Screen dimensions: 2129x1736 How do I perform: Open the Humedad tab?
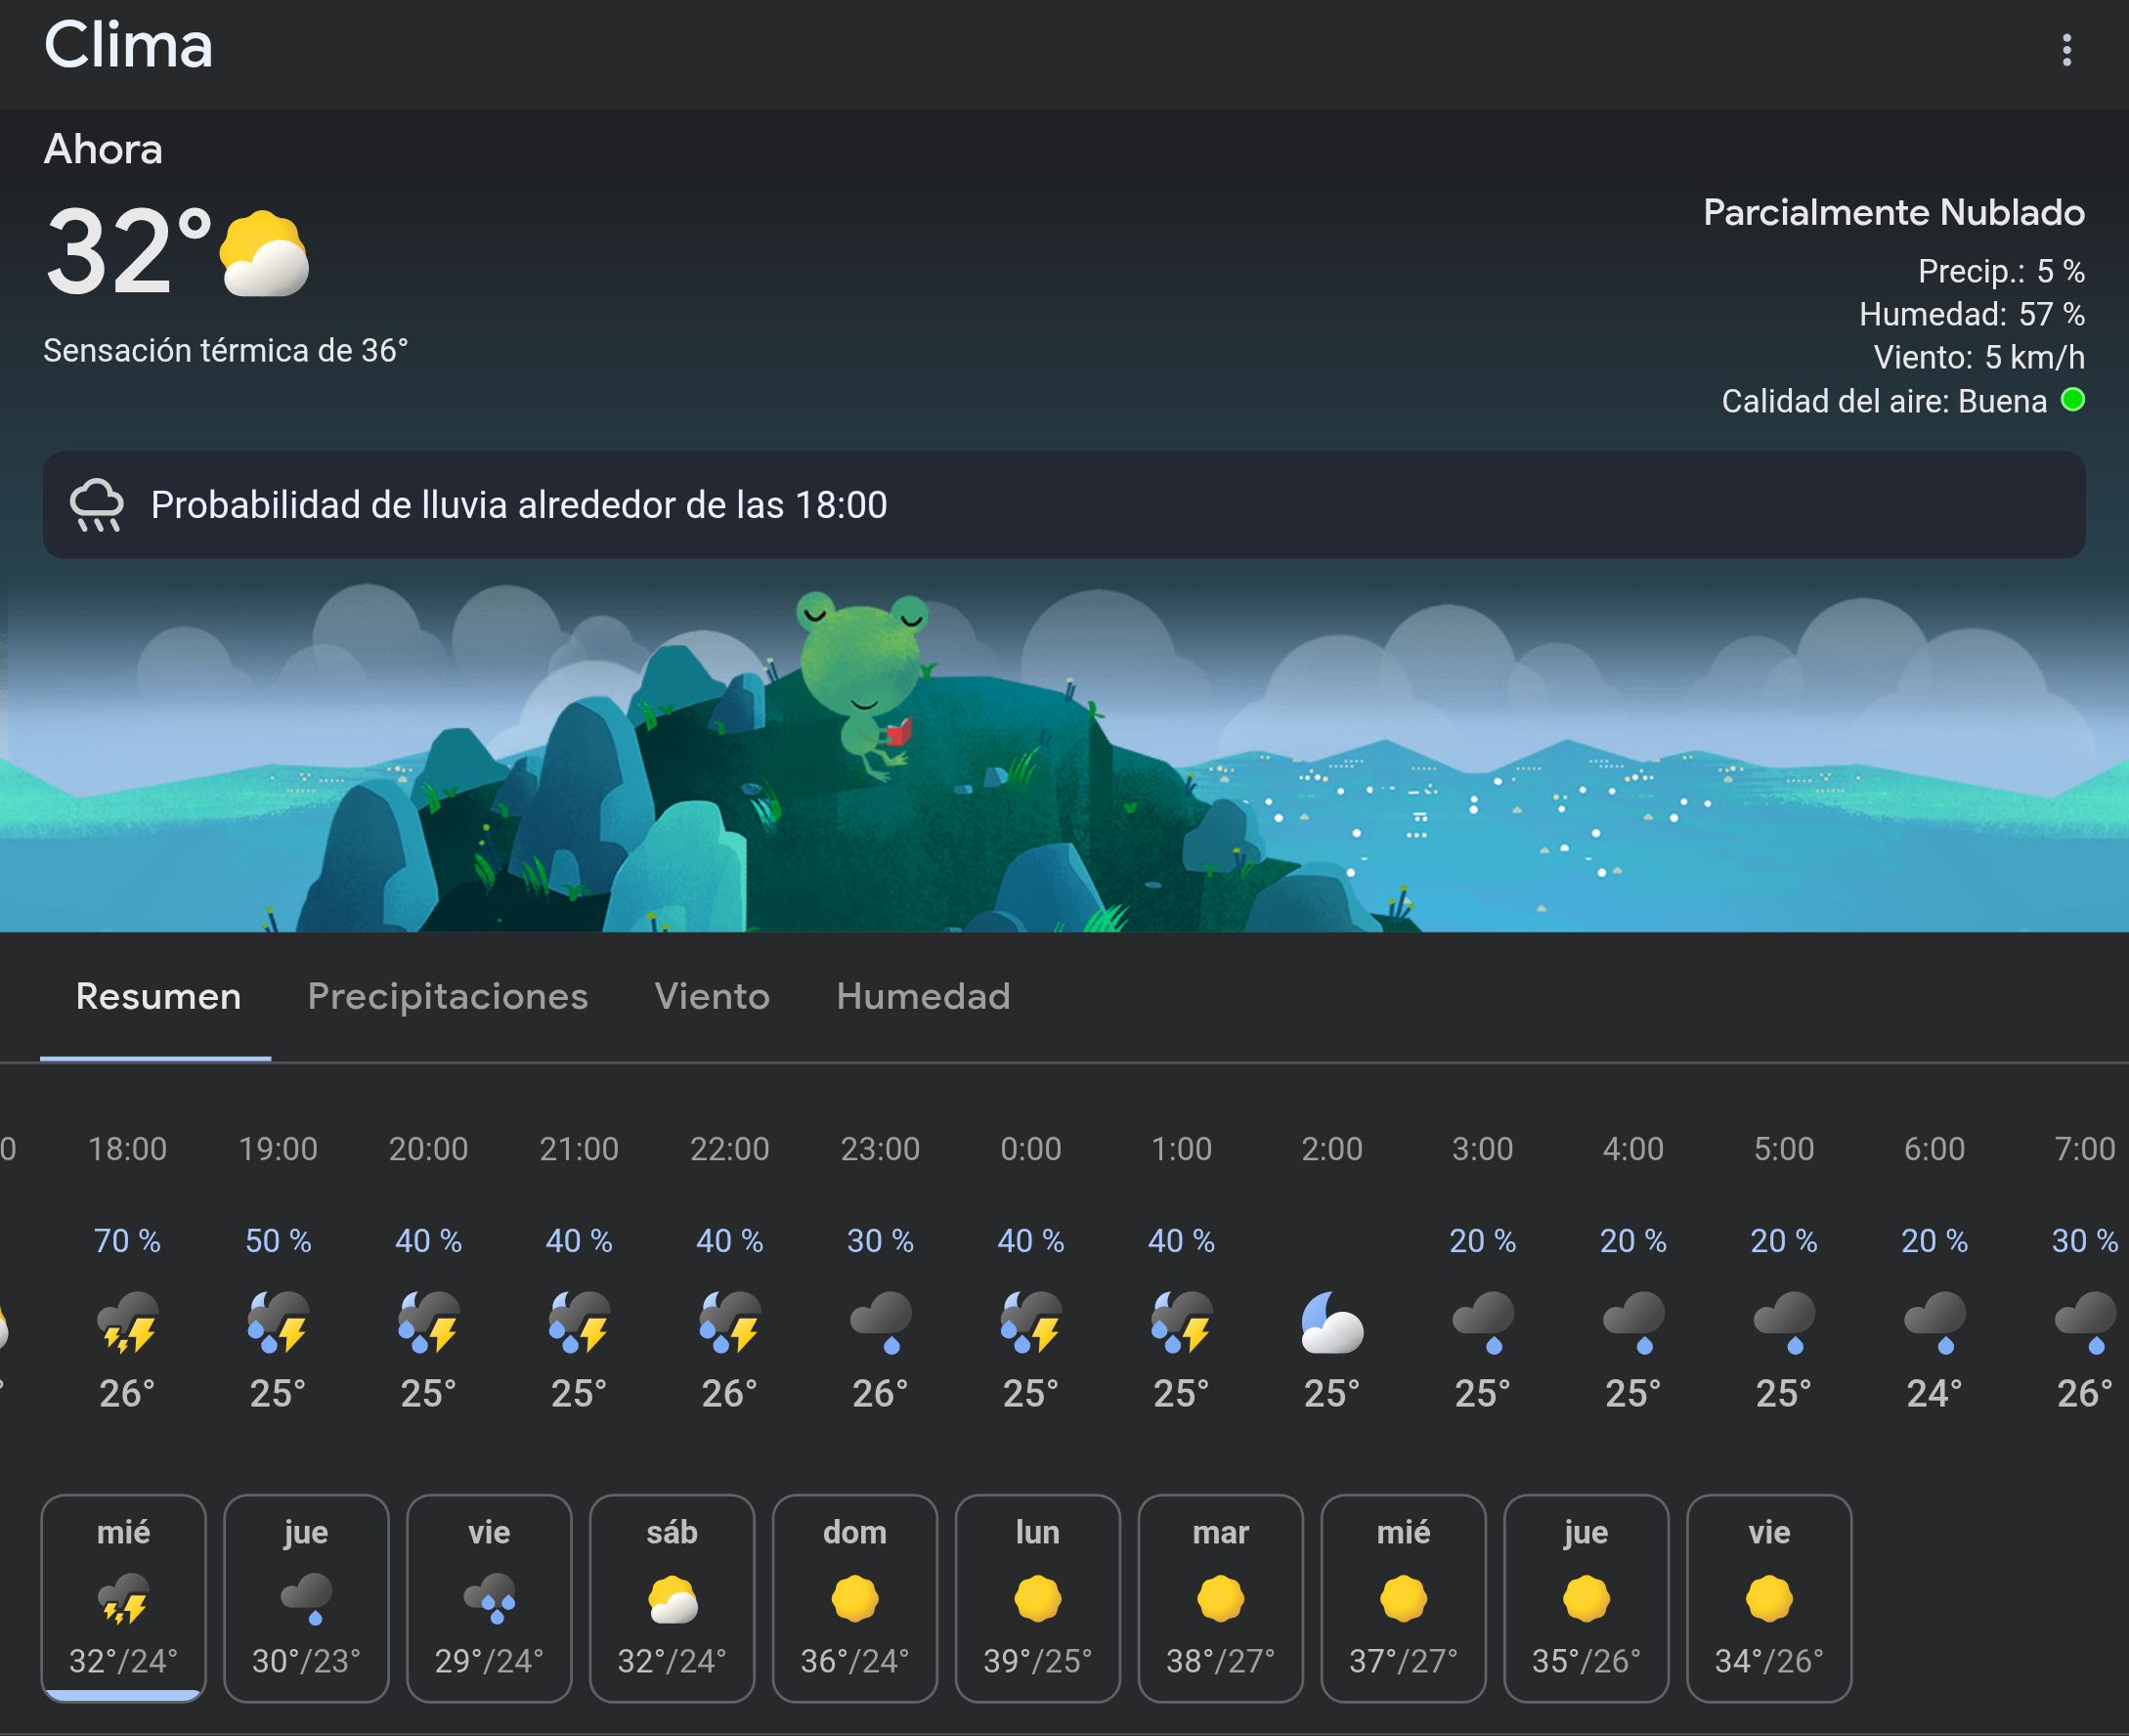coord(922,996)
